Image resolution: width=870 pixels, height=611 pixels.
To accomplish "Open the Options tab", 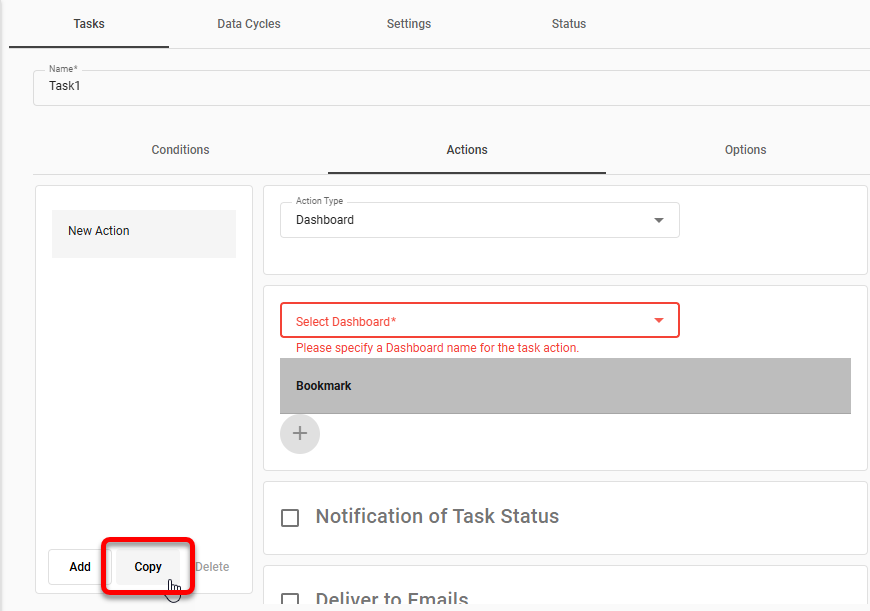I will (745, 149).
